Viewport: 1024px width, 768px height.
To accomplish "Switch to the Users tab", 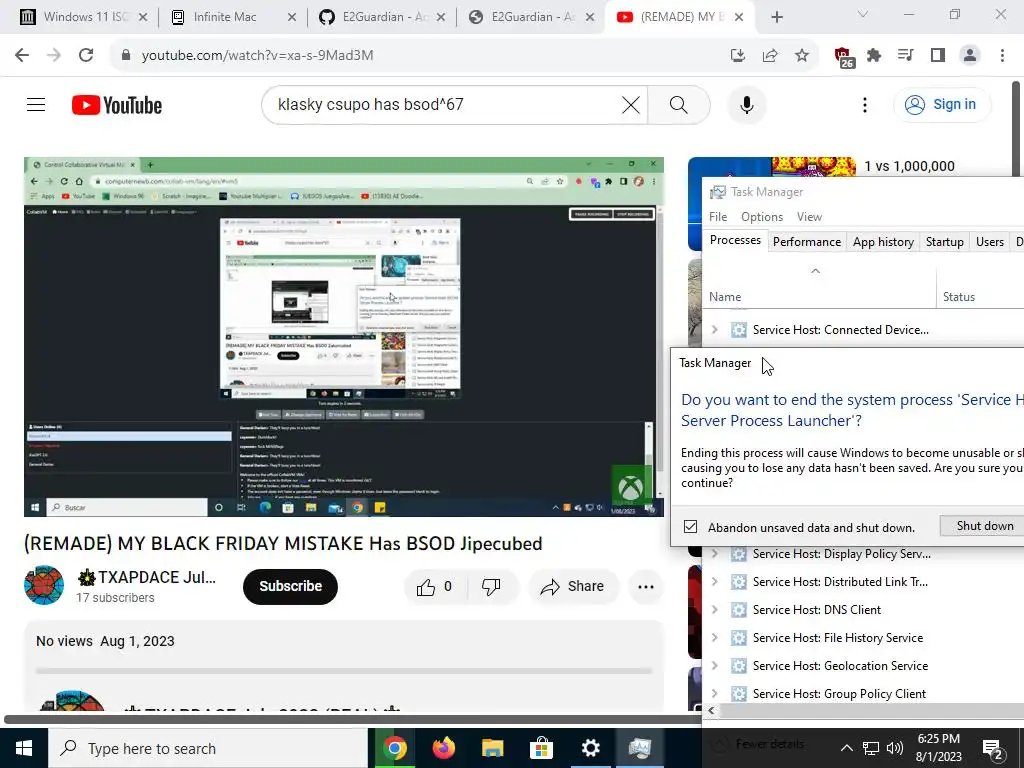I will [x=989, y=242].
